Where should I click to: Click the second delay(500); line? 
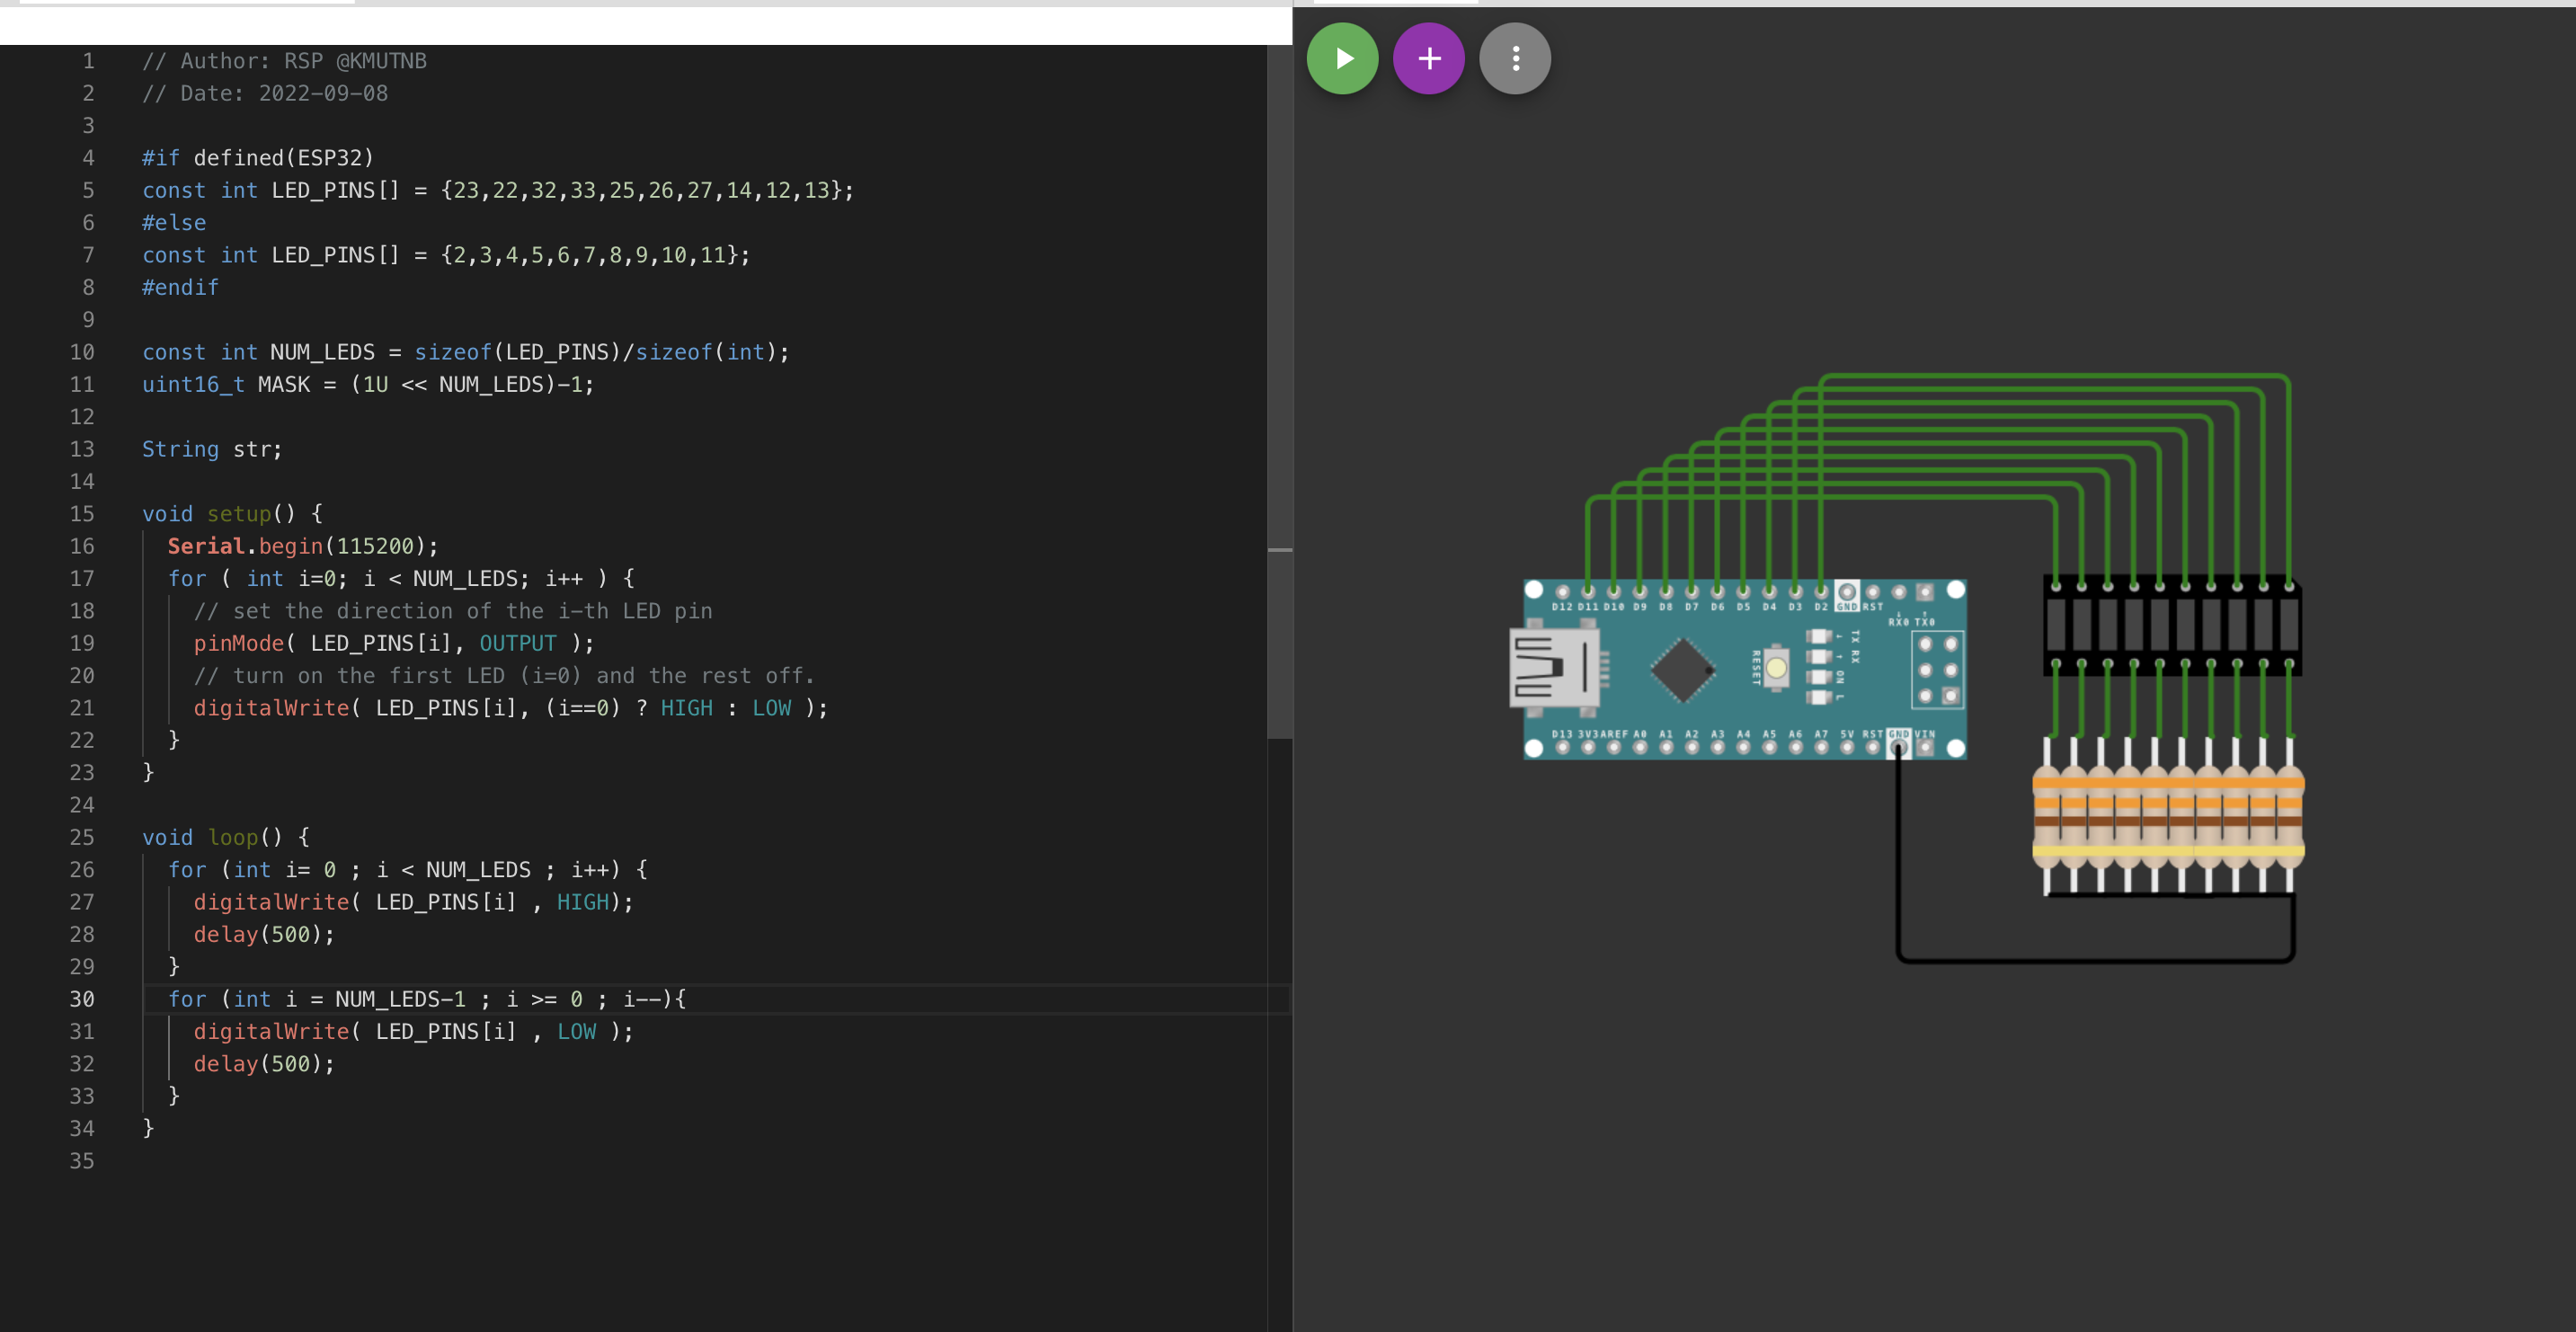[264, 1064]
